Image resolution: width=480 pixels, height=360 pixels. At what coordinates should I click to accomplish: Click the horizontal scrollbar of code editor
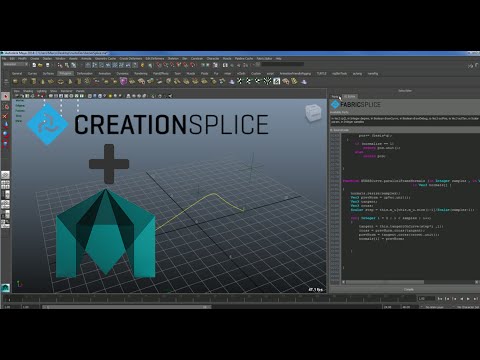pyautogui.click(x=385, y=282)
